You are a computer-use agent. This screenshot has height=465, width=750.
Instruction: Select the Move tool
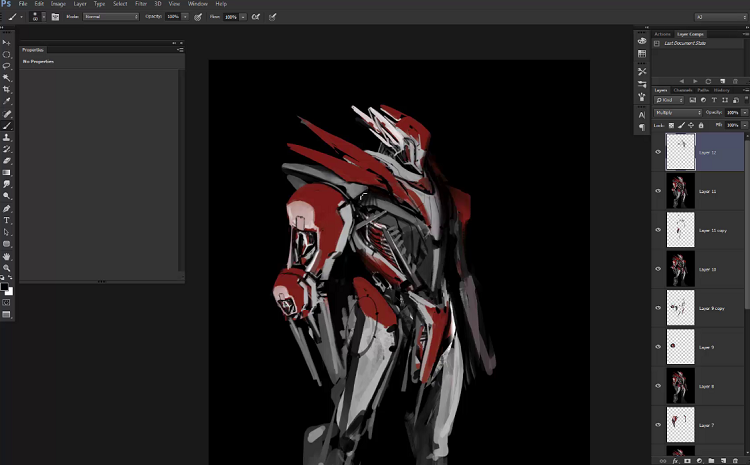6,43
